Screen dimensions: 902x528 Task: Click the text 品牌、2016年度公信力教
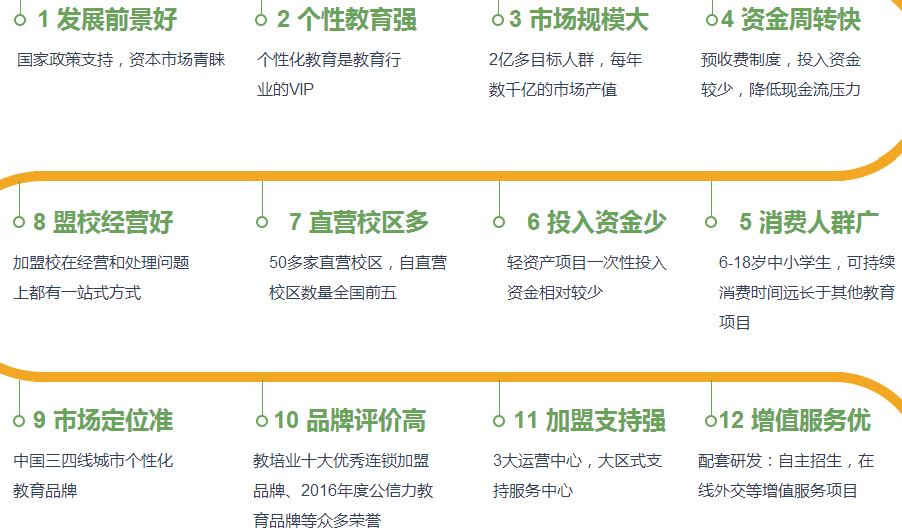pos(343,491)
